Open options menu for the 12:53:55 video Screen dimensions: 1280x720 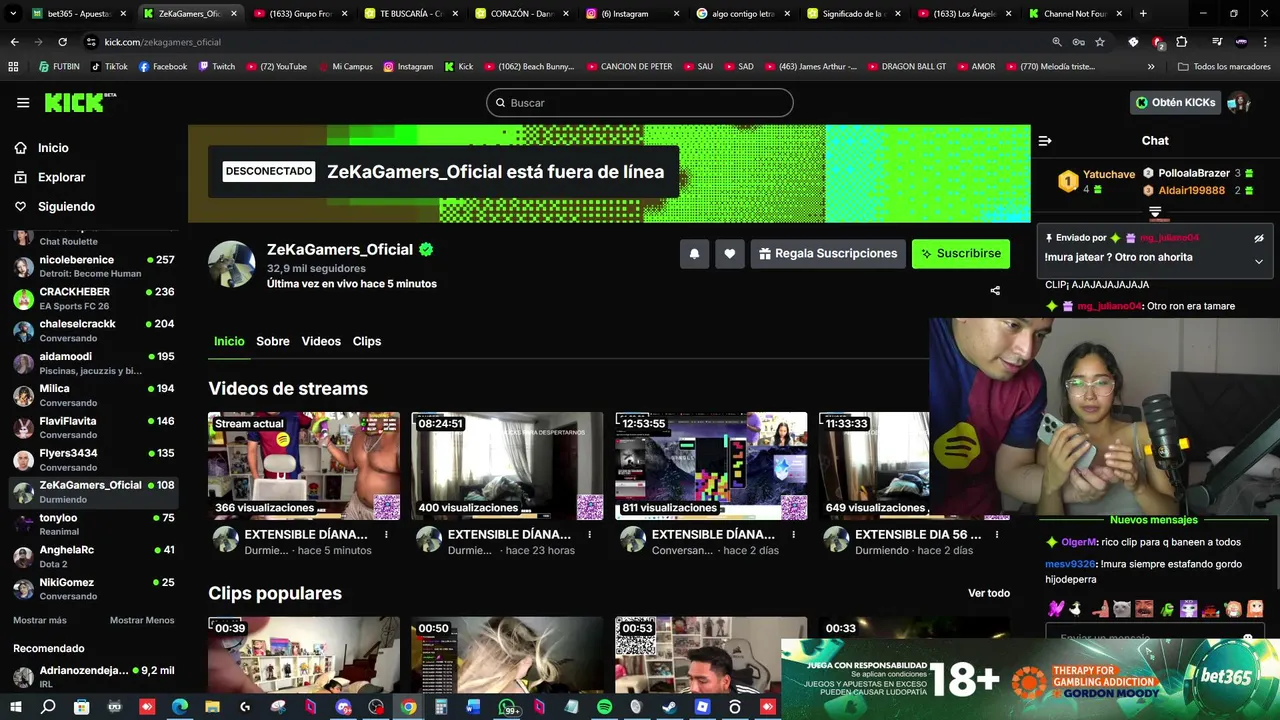pyautogui.click(x=793, y=535)
